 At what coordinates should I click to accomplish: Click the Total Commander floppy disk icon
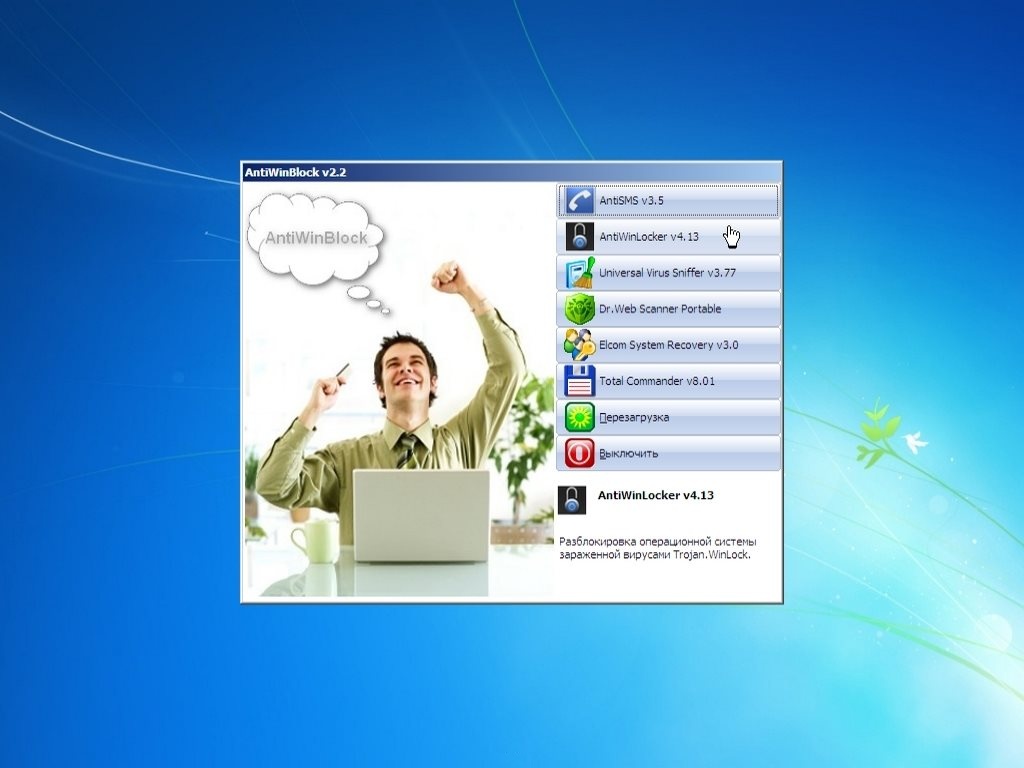[x=580, y=381]
